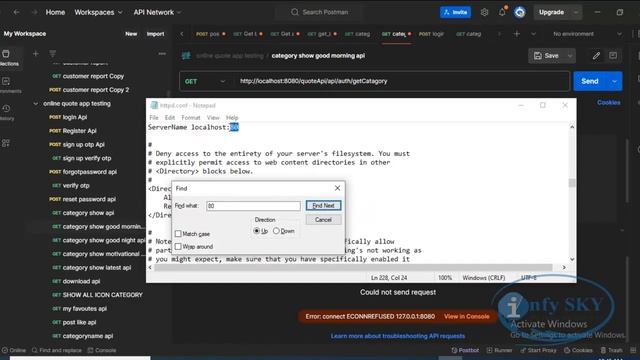Screen dimensions: 640x360
Task: Click Notepad horizontal scrollbar right arrow
Action: 564,267
